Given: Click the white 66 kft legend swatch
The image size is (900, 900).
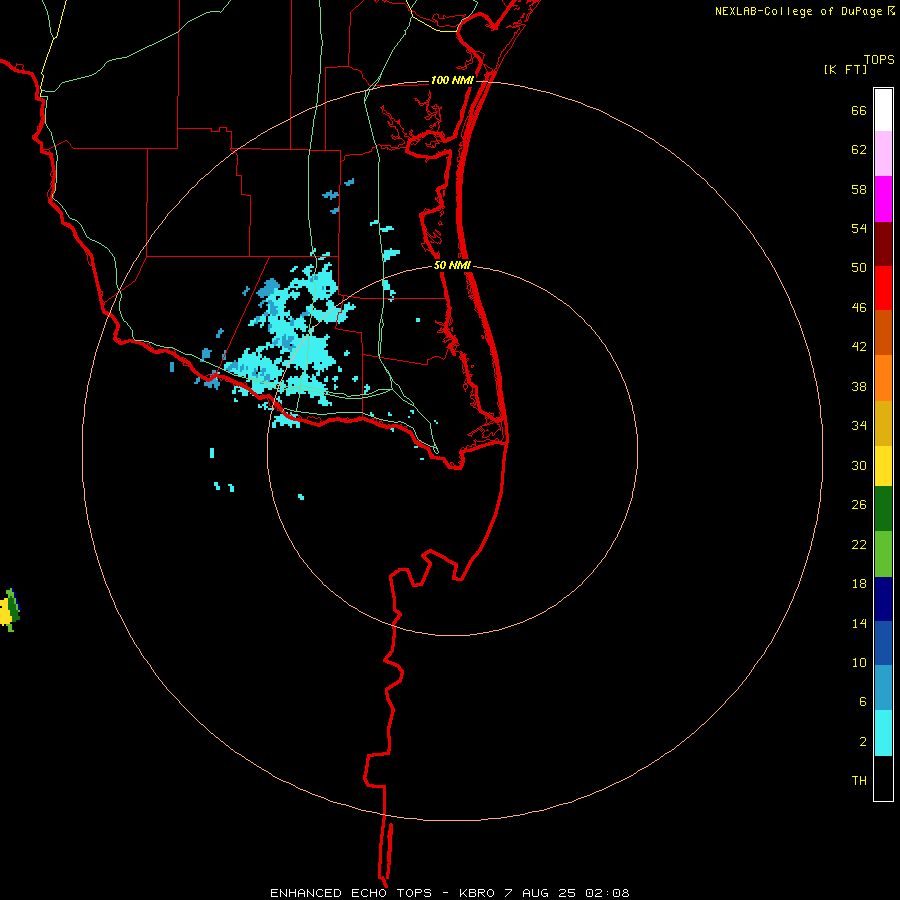Looking at the screenshot, I should click(x=883, y=110).
